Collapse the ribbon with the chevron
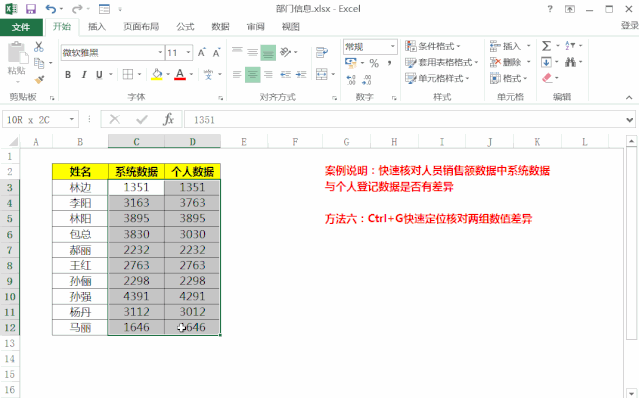639x398 pixels. click(x=629, y=97)
